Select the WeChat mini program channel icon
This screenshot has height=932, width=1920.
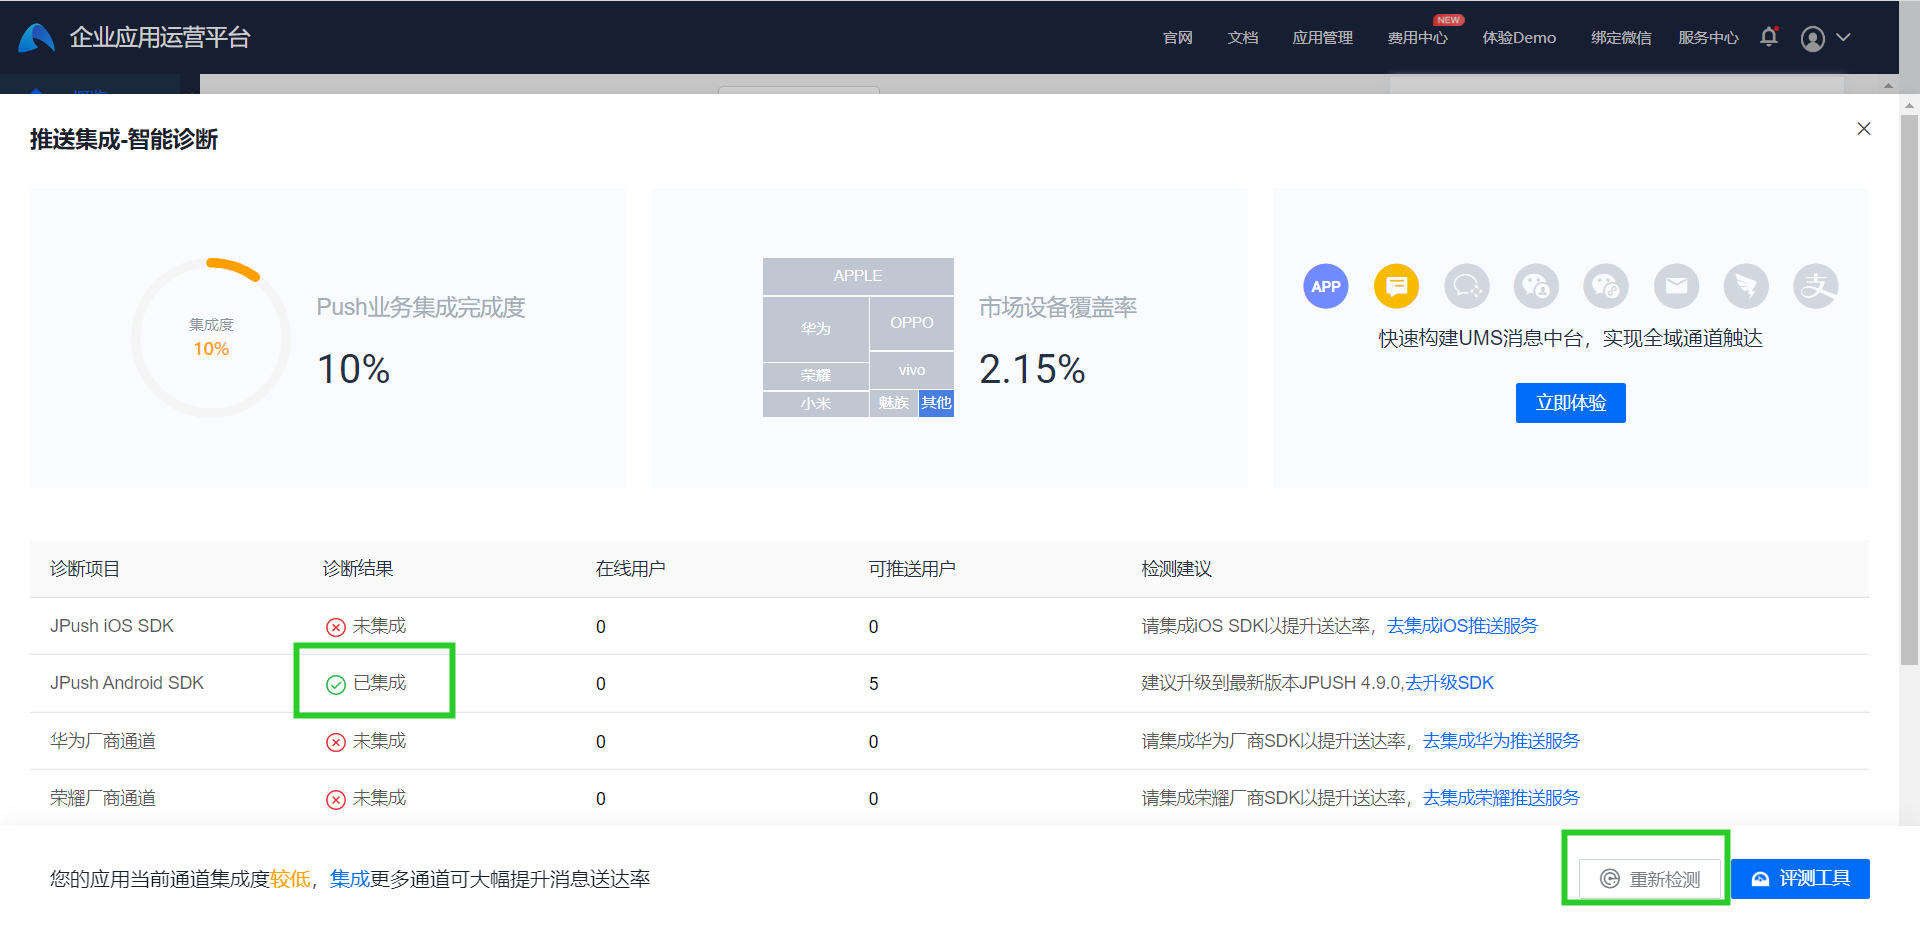[1606, 286]
